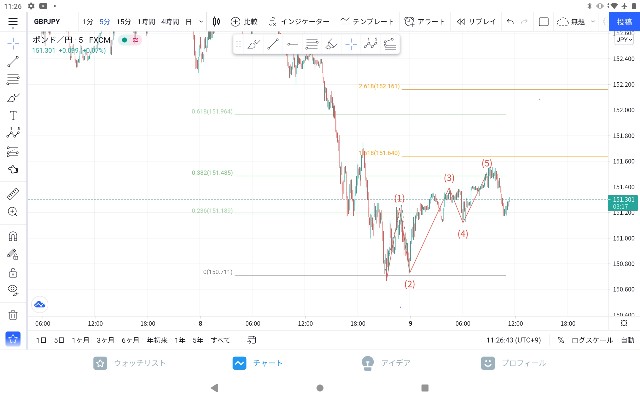Grab the floating toolbar drag handle
The width and height of the screenshot is (640, 400).
(239, 44)
